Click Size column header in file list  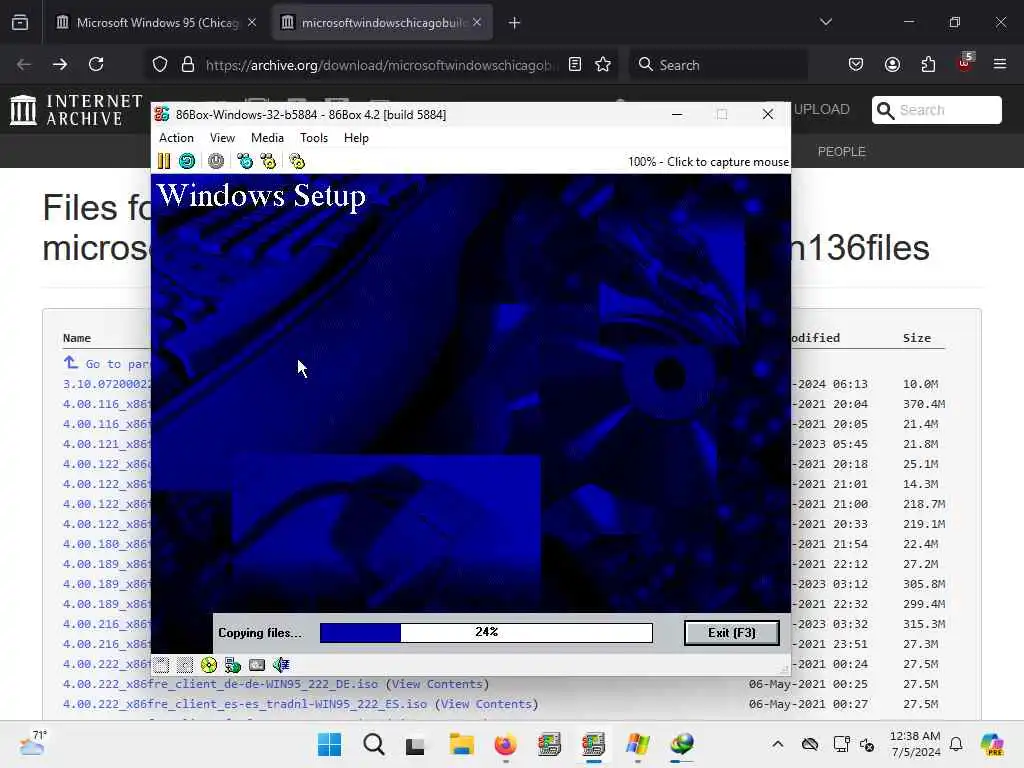(x=917, y=338)
